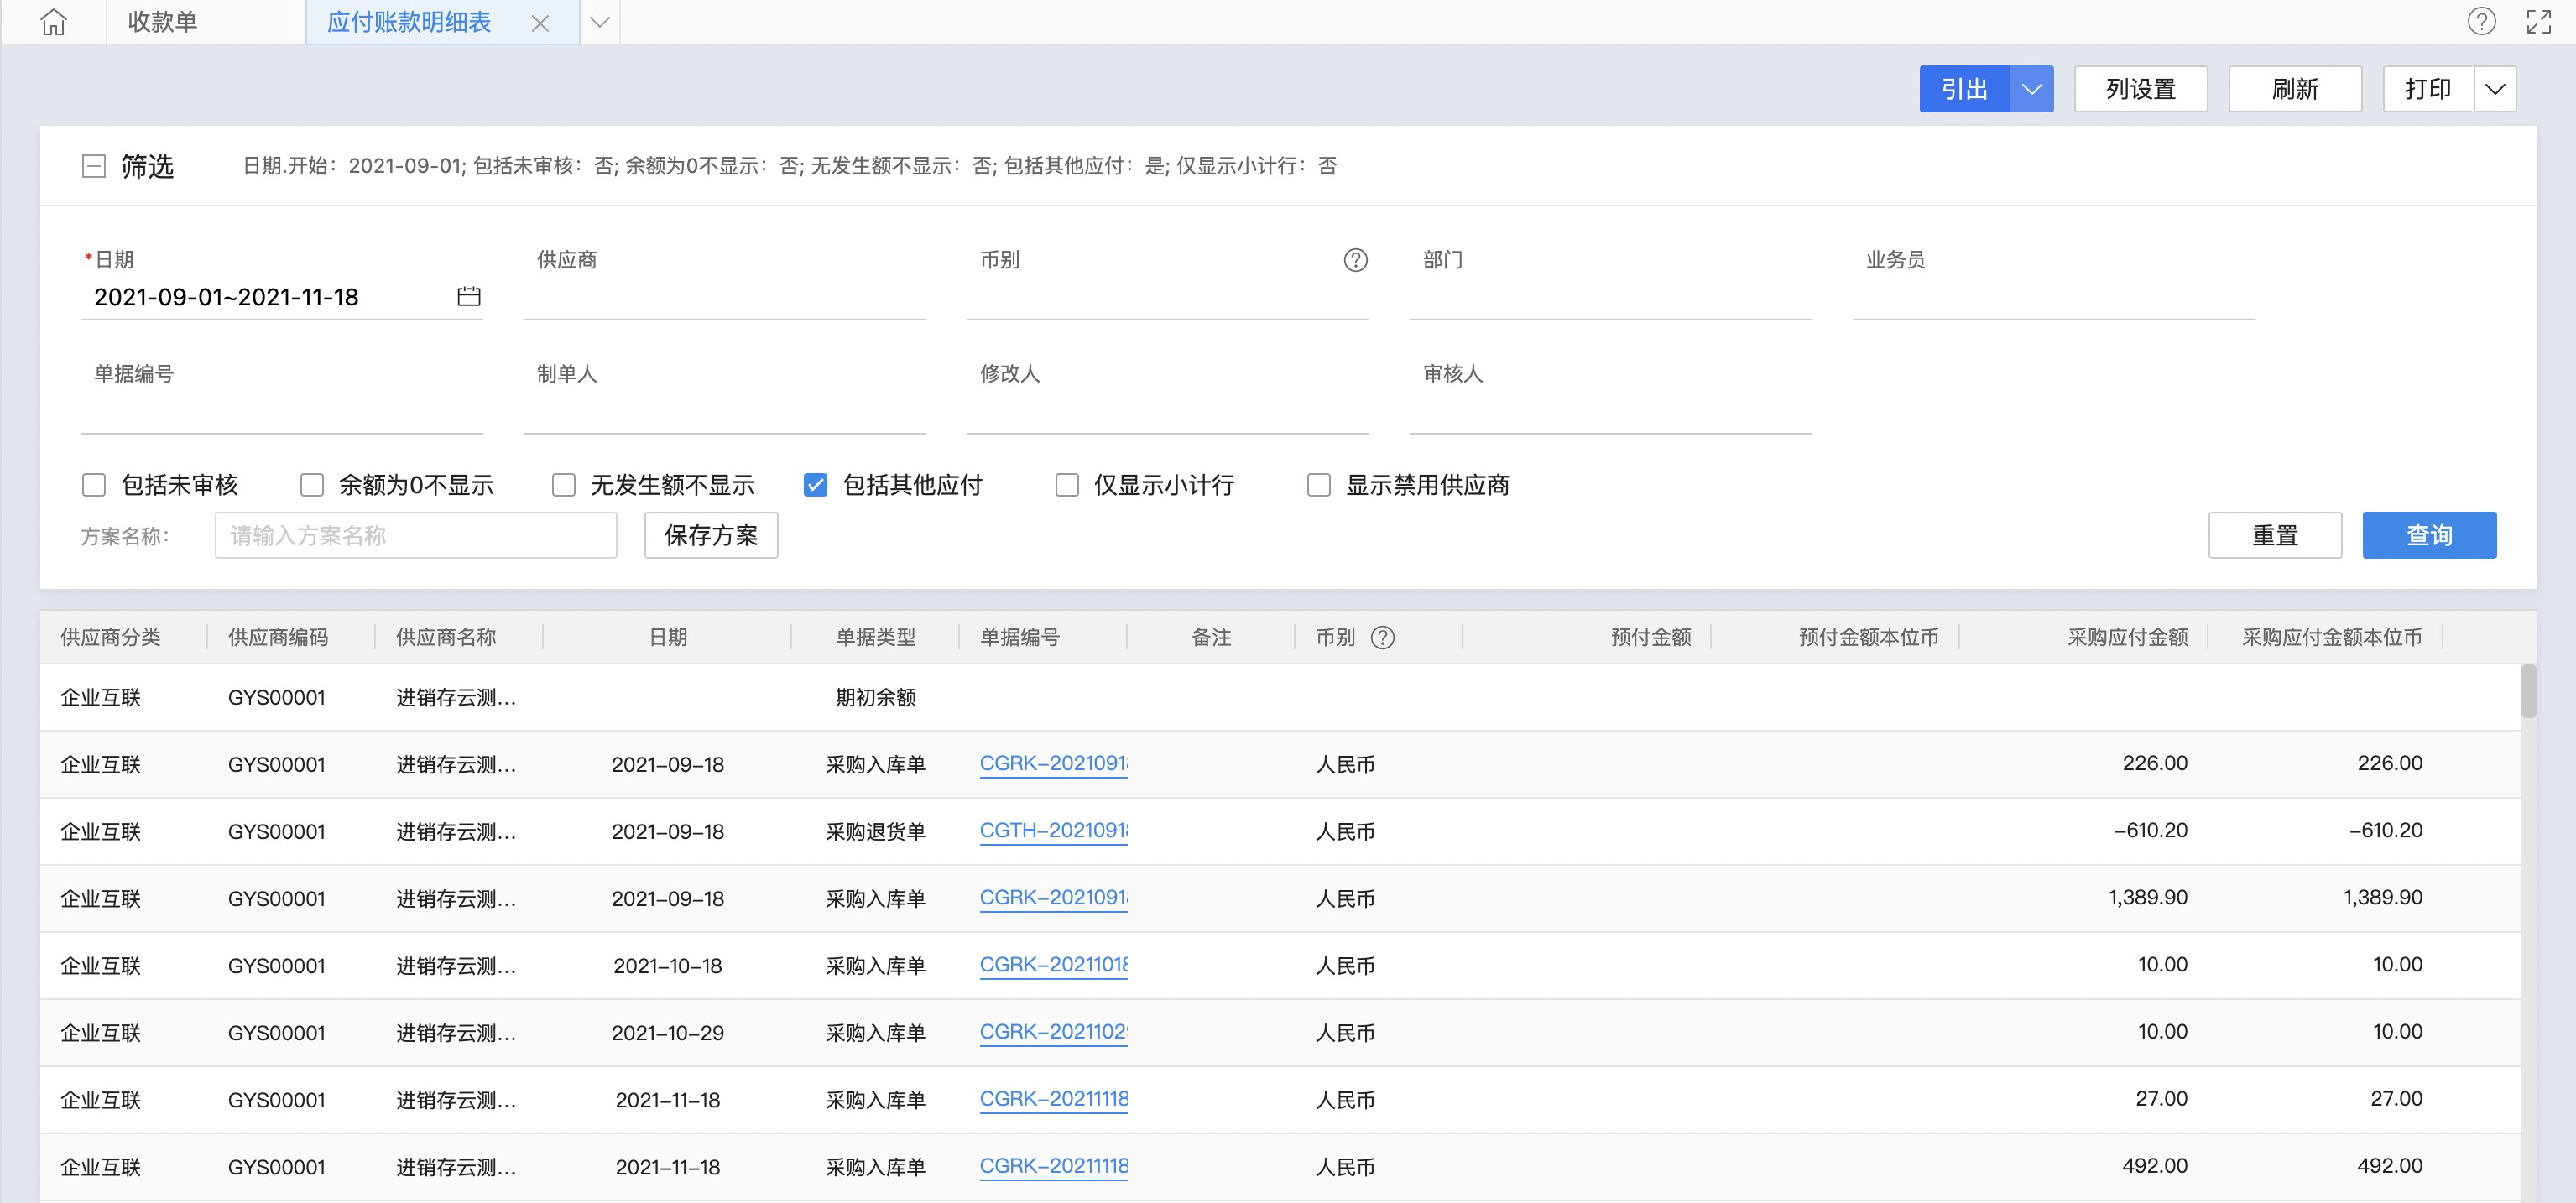
Task: Uncheck the 包括其他应付 checkbox
Action: click(815, 485)
